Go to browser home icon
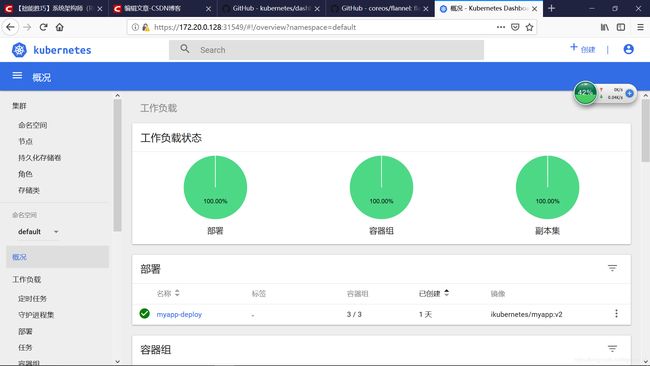650x366 pixels. (60, 27)
